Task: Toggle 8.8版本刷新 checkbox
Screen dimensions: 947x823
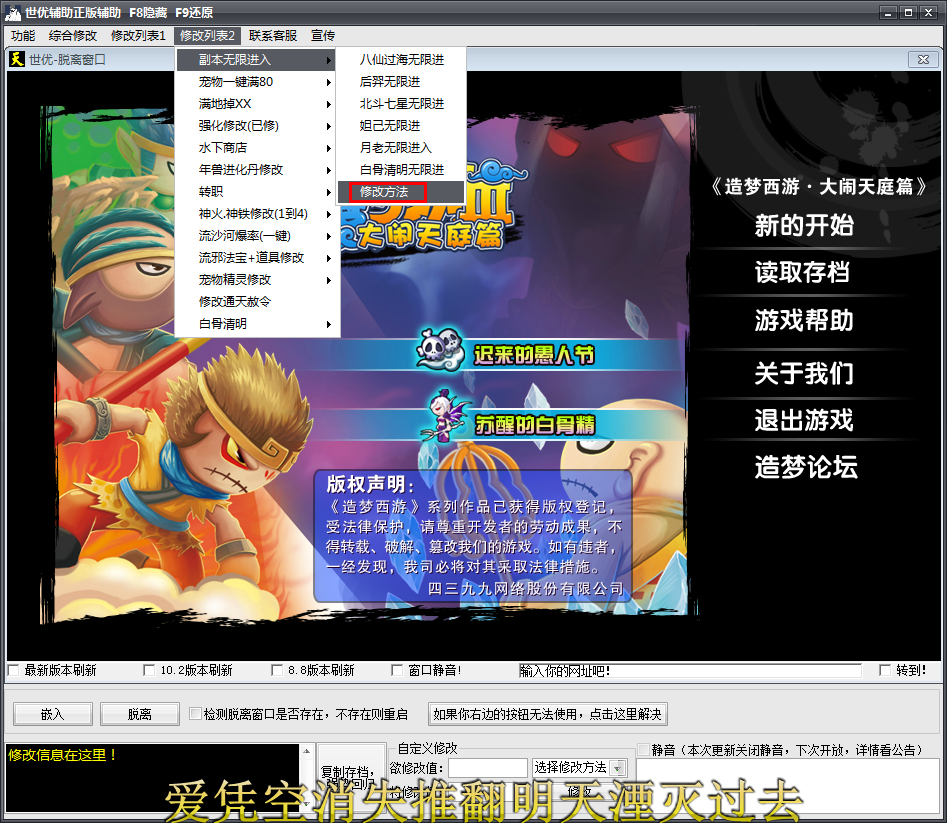Action: [277, 670]
